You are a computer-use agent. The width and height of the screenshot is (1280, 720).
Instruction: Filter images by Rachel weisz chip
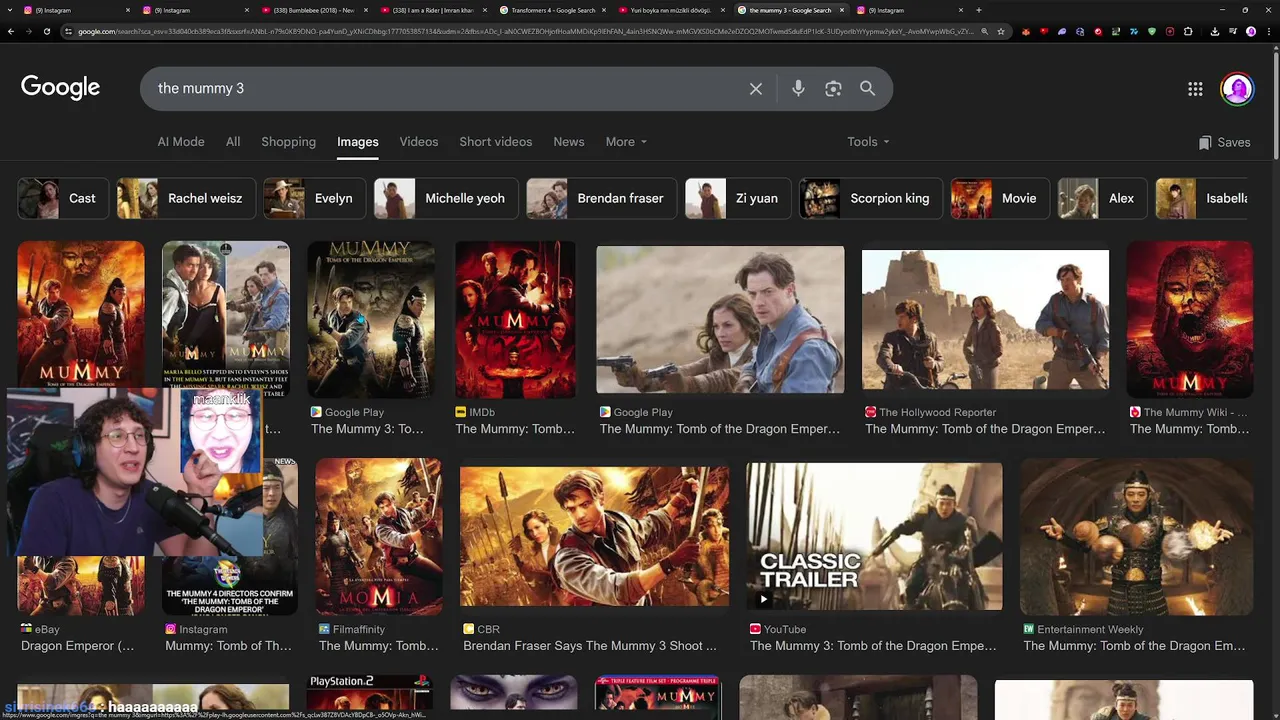click(186, 198)
